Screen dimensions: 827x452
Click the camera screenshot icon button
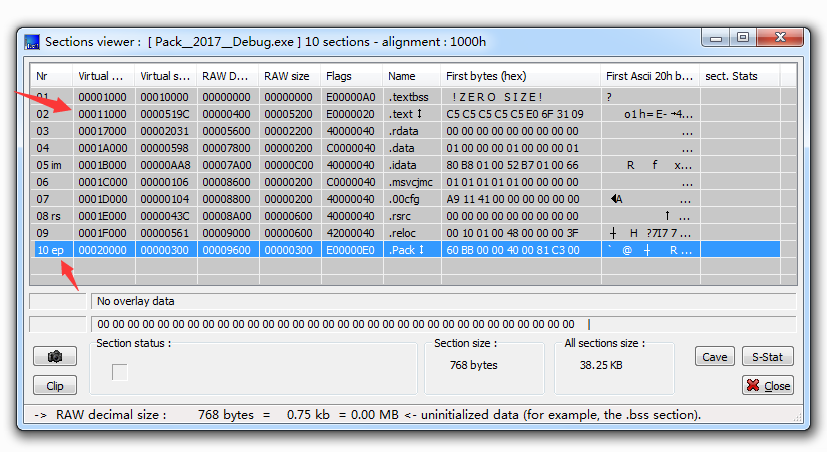55,357
